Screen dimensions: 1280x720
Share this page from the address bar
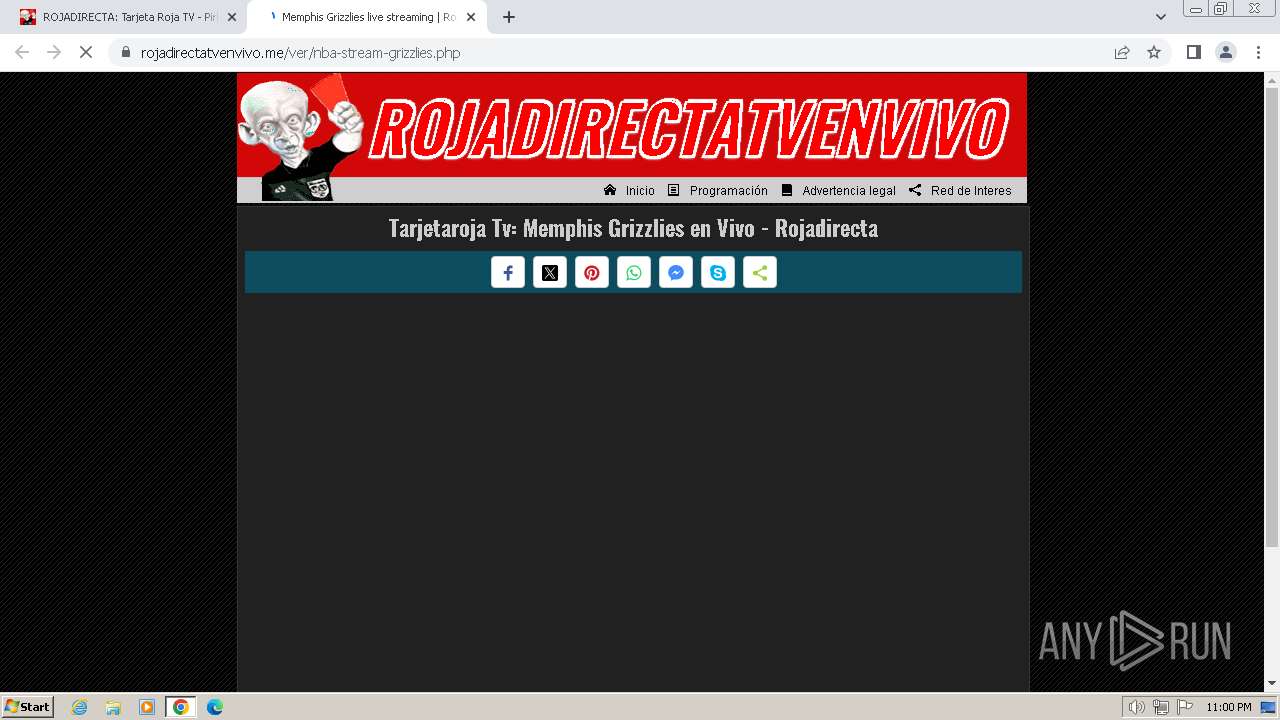pyautogui.click(x=1122, y=52)
